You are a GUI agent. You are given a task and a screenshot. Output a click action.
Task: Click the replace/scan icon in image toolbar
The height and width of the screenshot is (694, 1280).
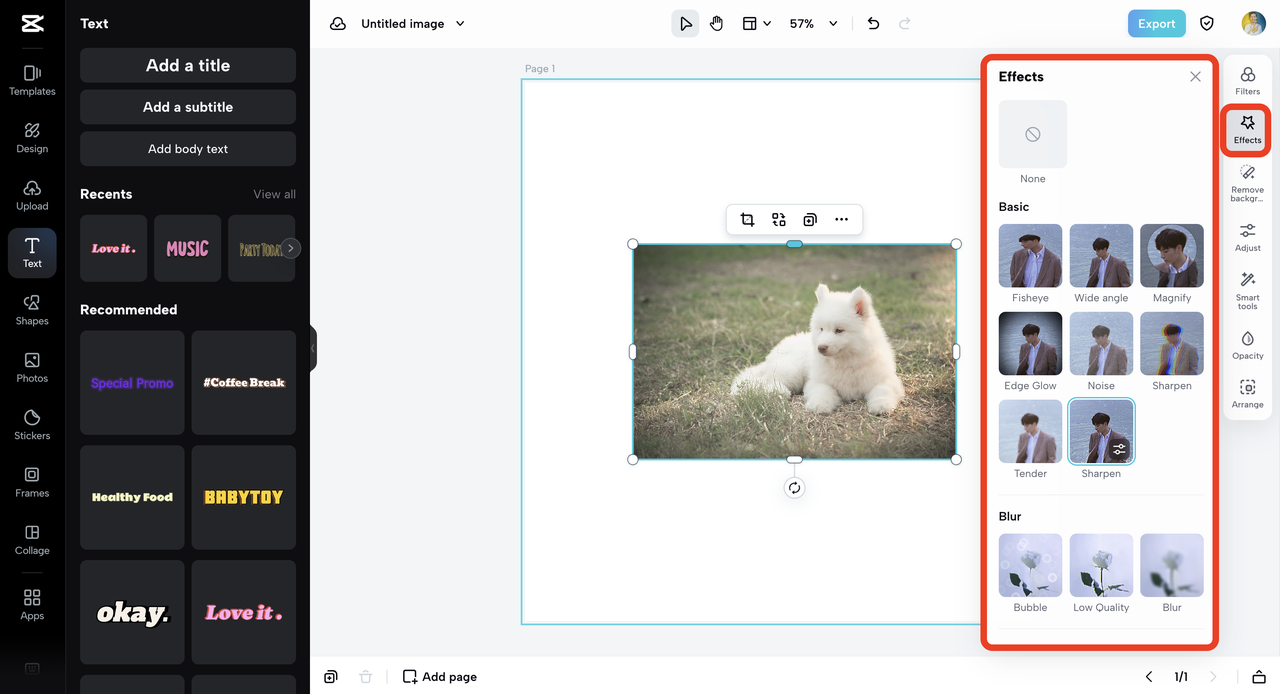779,220
